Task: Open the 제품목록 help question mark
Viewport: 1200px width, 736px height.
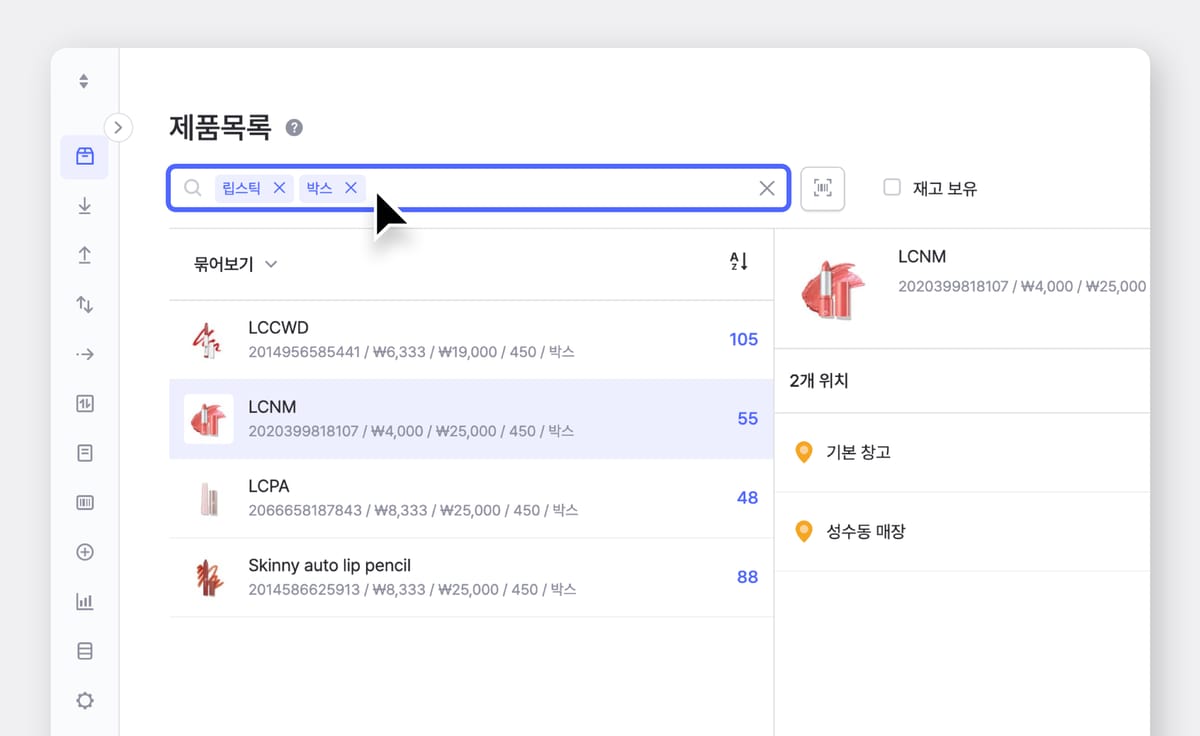Action: 293,127
